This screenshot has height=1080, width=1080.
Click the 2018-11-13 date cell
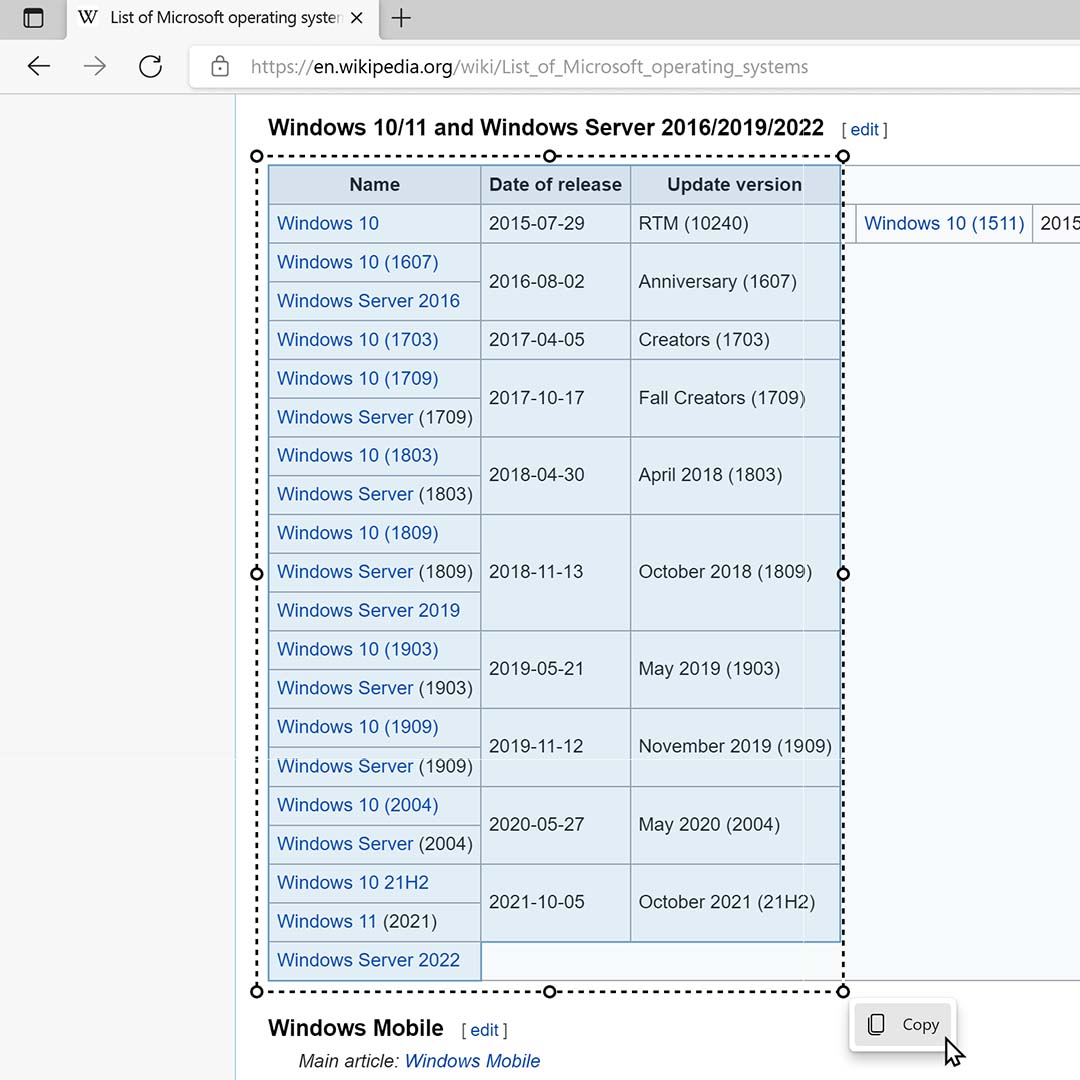click(x=555, y=572)
